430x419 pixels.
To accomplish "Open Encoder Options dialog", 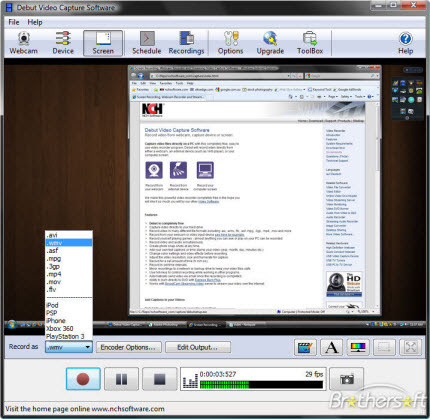I will pyautogui.click(x=129, y=347).
